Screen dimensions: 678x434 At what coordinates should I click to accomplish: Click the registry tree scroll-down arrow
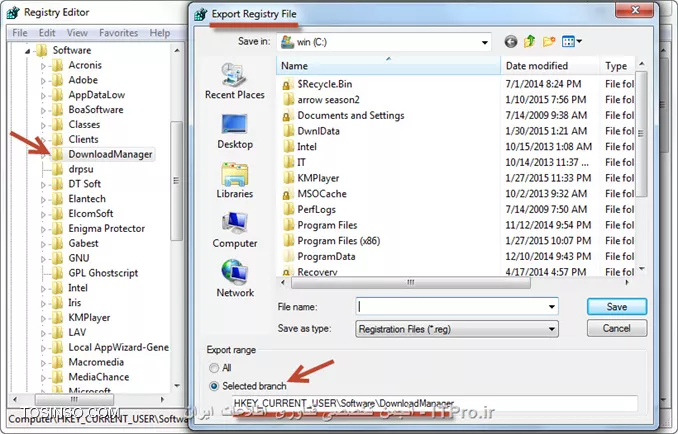[x=177, y=386]
